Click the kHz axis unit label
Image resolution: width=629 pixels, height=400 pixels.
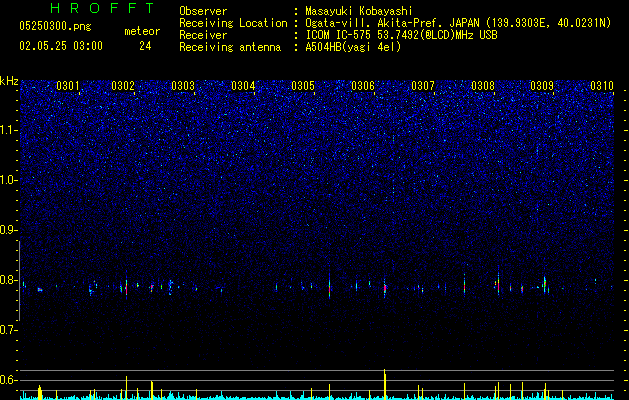(x=9, y=81)
